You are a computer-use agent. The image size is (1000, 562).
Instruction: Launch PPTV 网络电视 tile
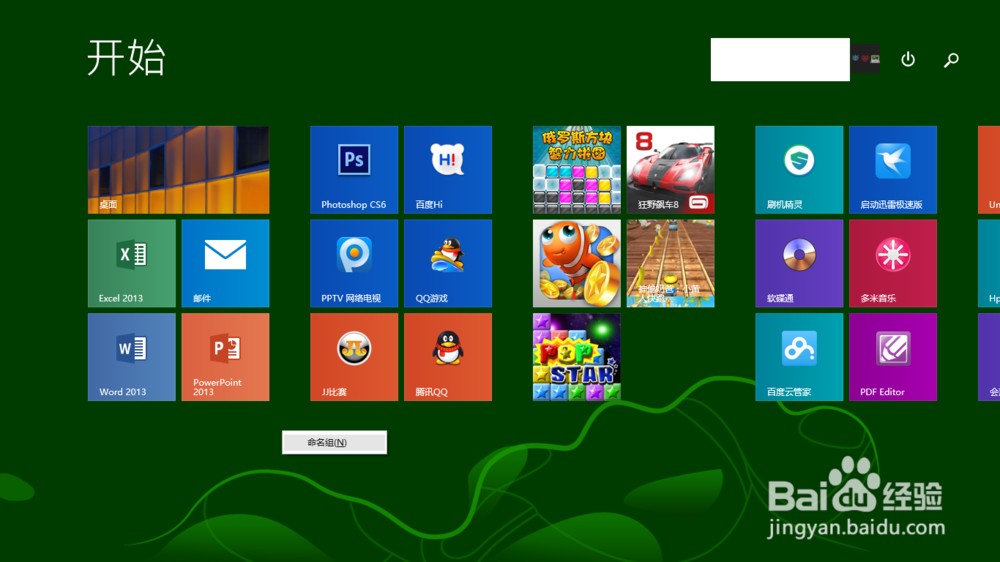[x=354, y=263]
